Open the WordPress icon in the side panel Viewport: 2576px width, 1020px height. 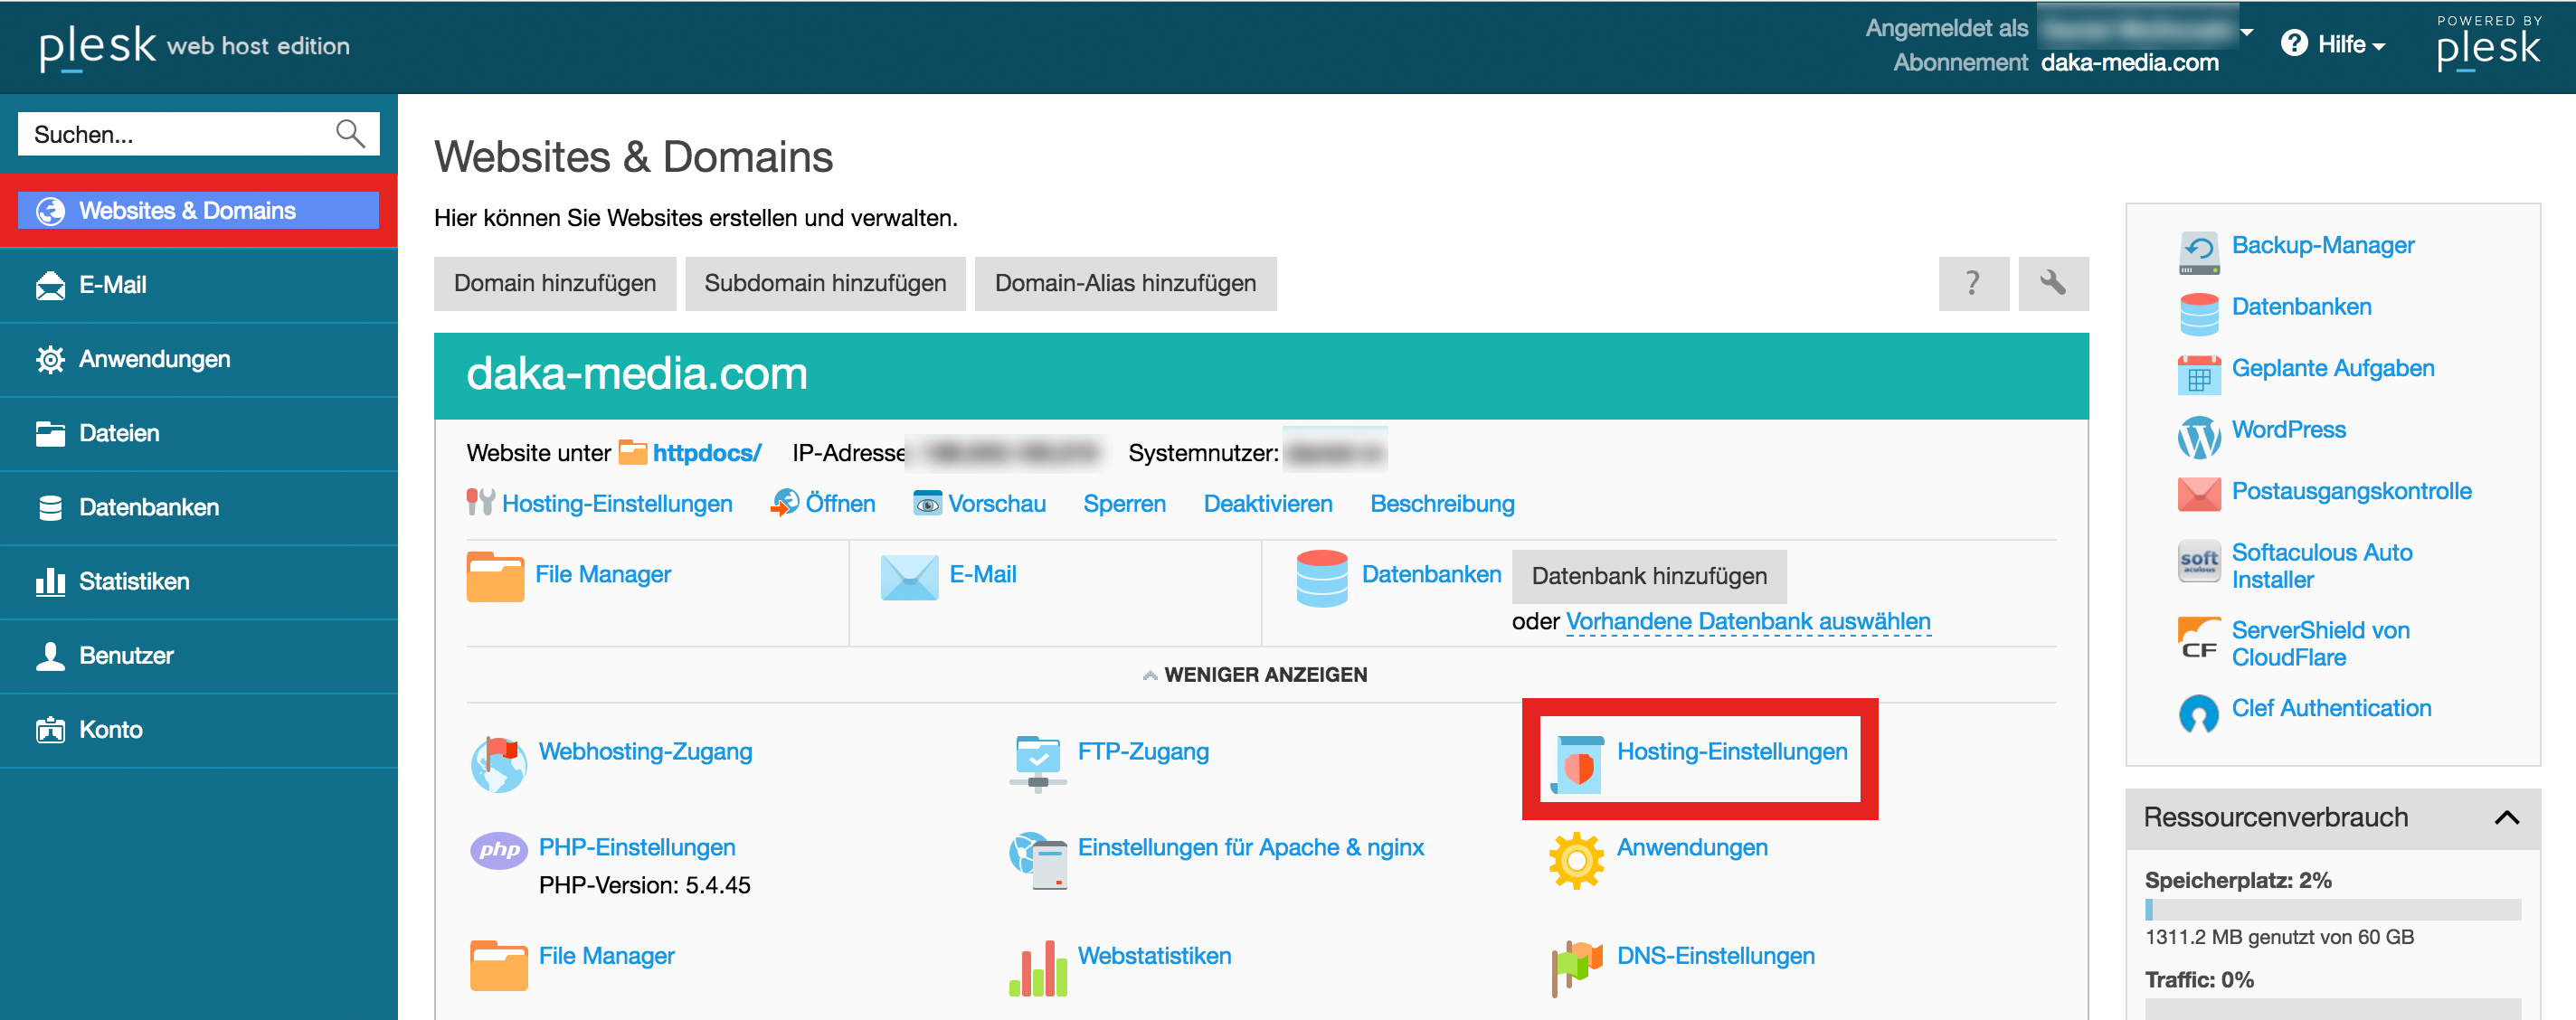pyautogui.click(x=2198, y=437)
